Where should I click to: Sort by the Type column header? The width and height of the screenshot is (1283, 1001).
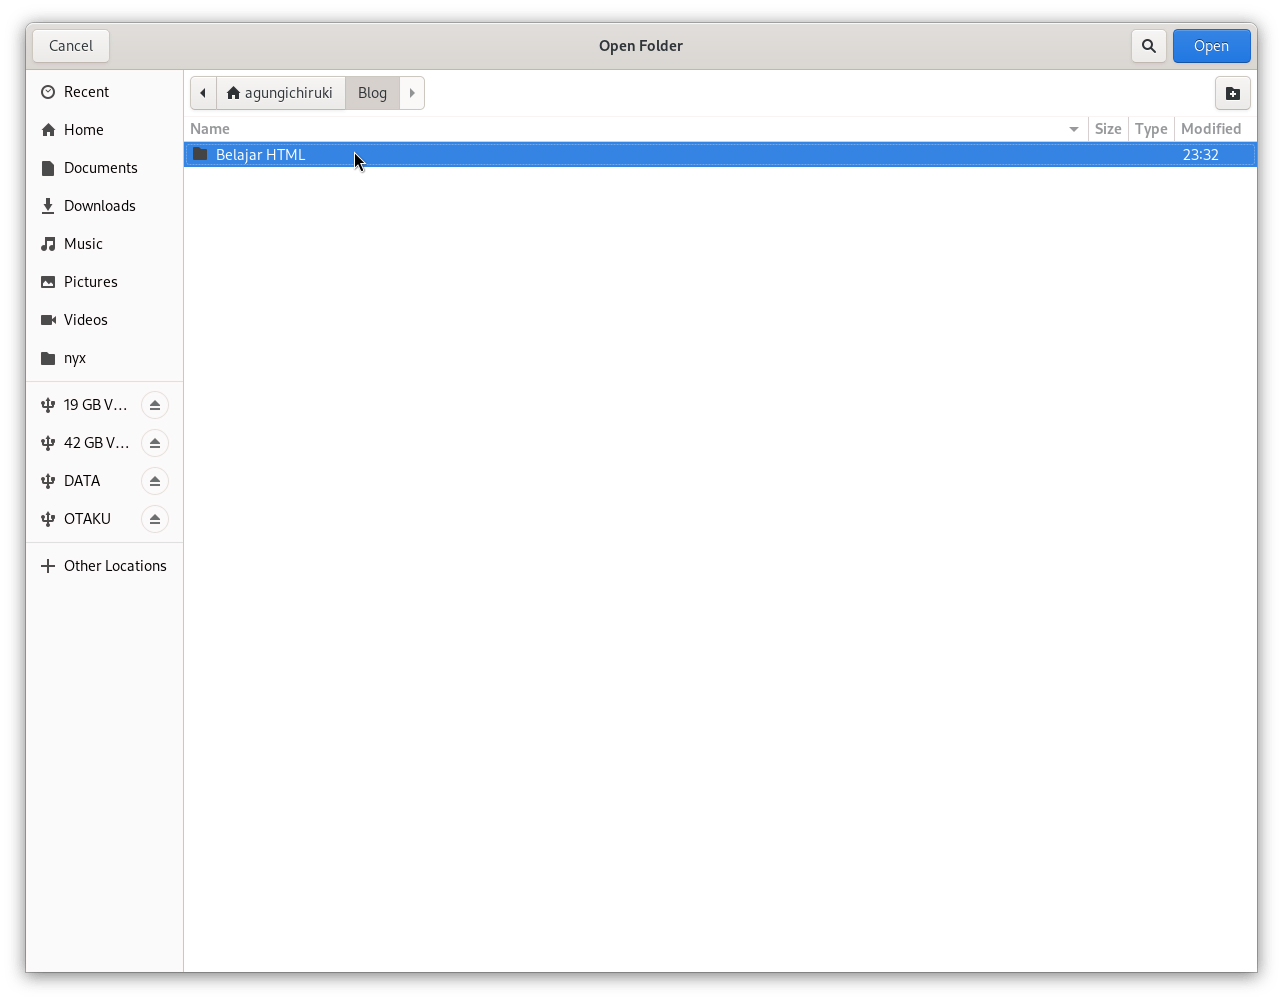(x=1151, y=129)
